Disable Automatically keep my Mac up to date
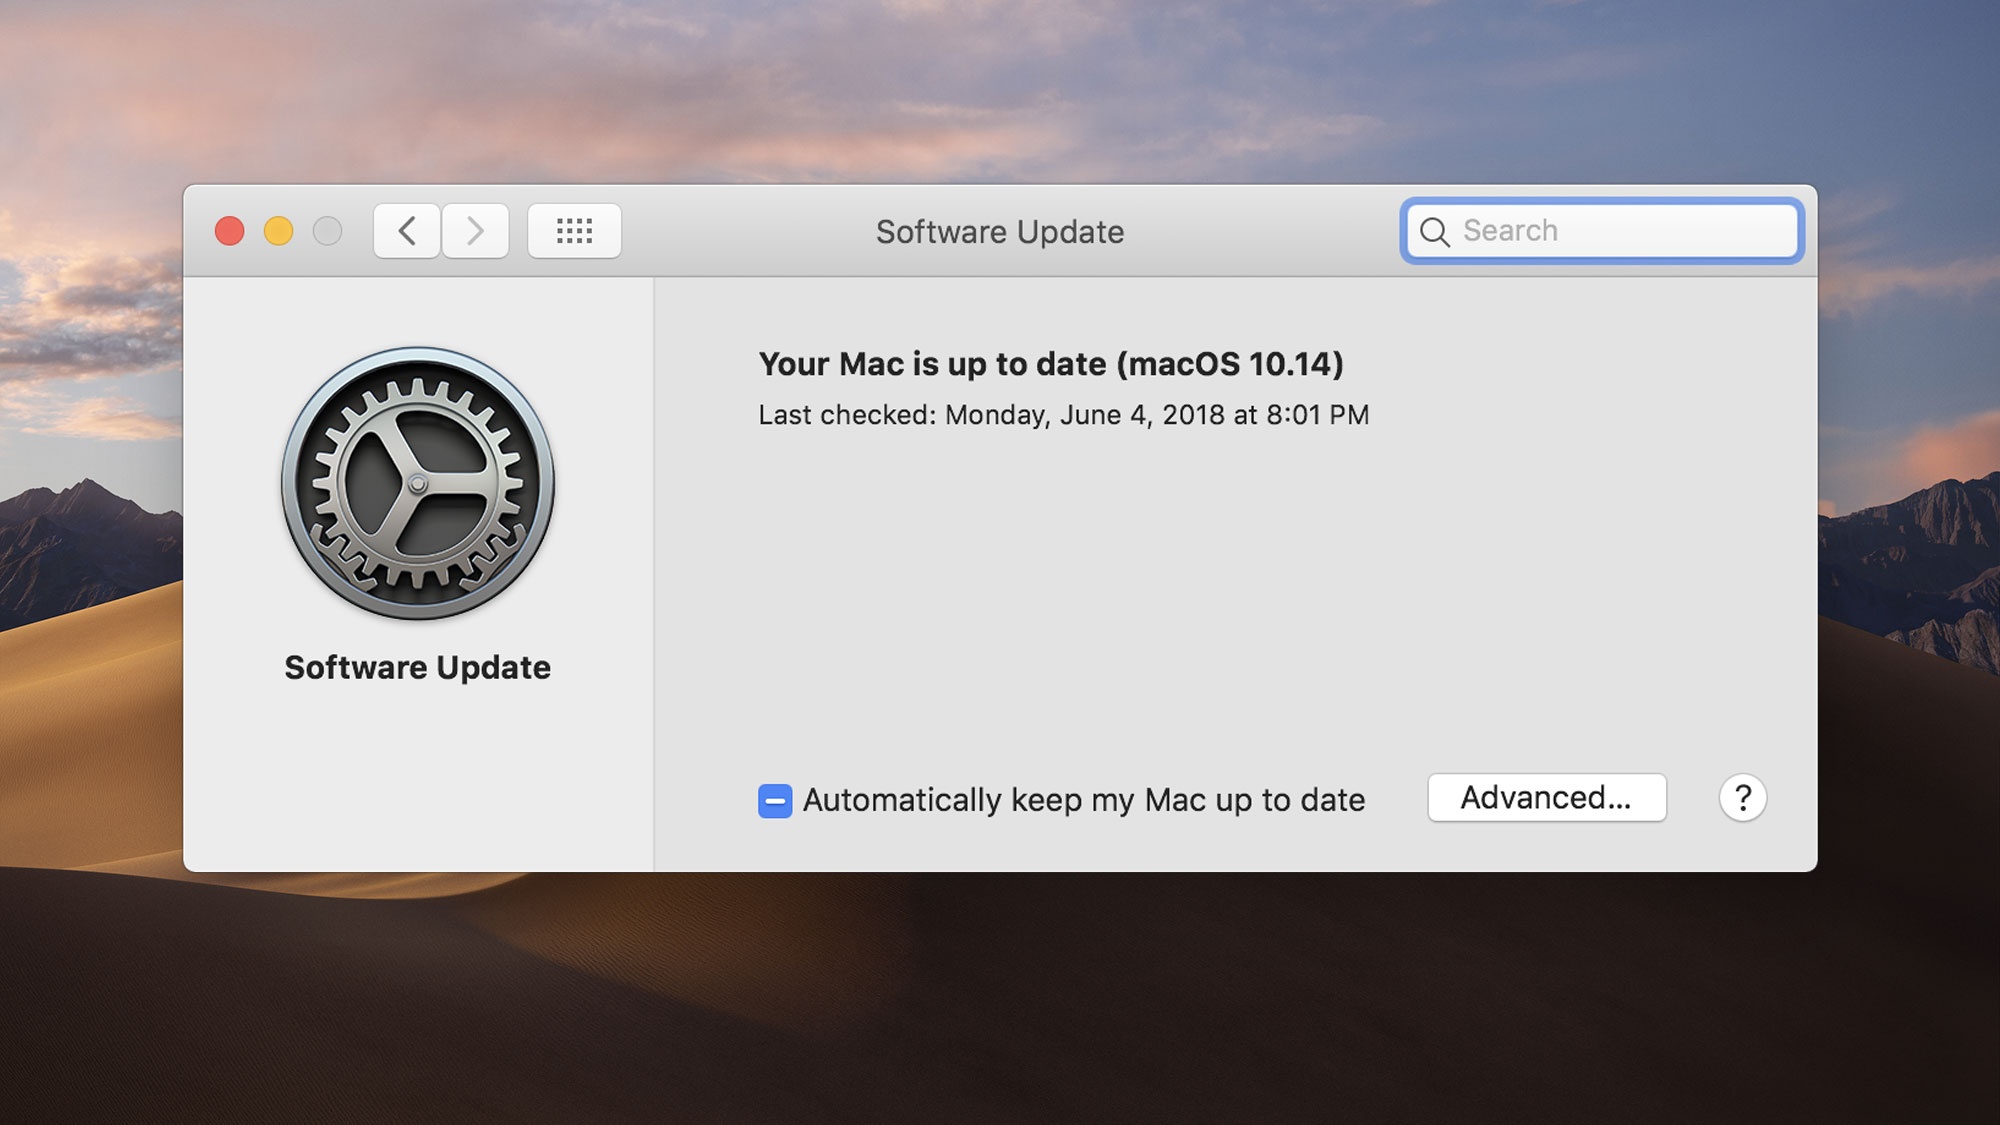 [773, 799]
